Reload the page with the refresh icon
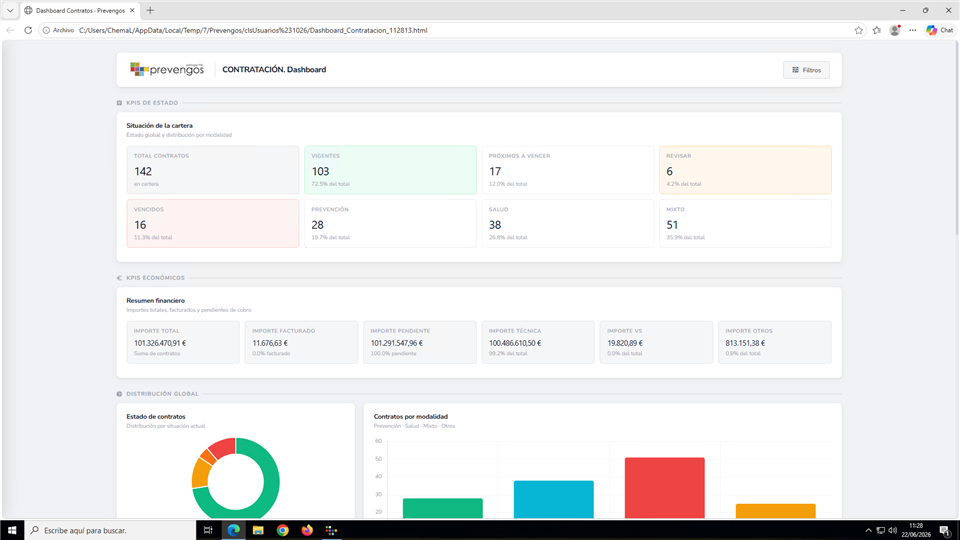The image size is (960, 540). 28,30
